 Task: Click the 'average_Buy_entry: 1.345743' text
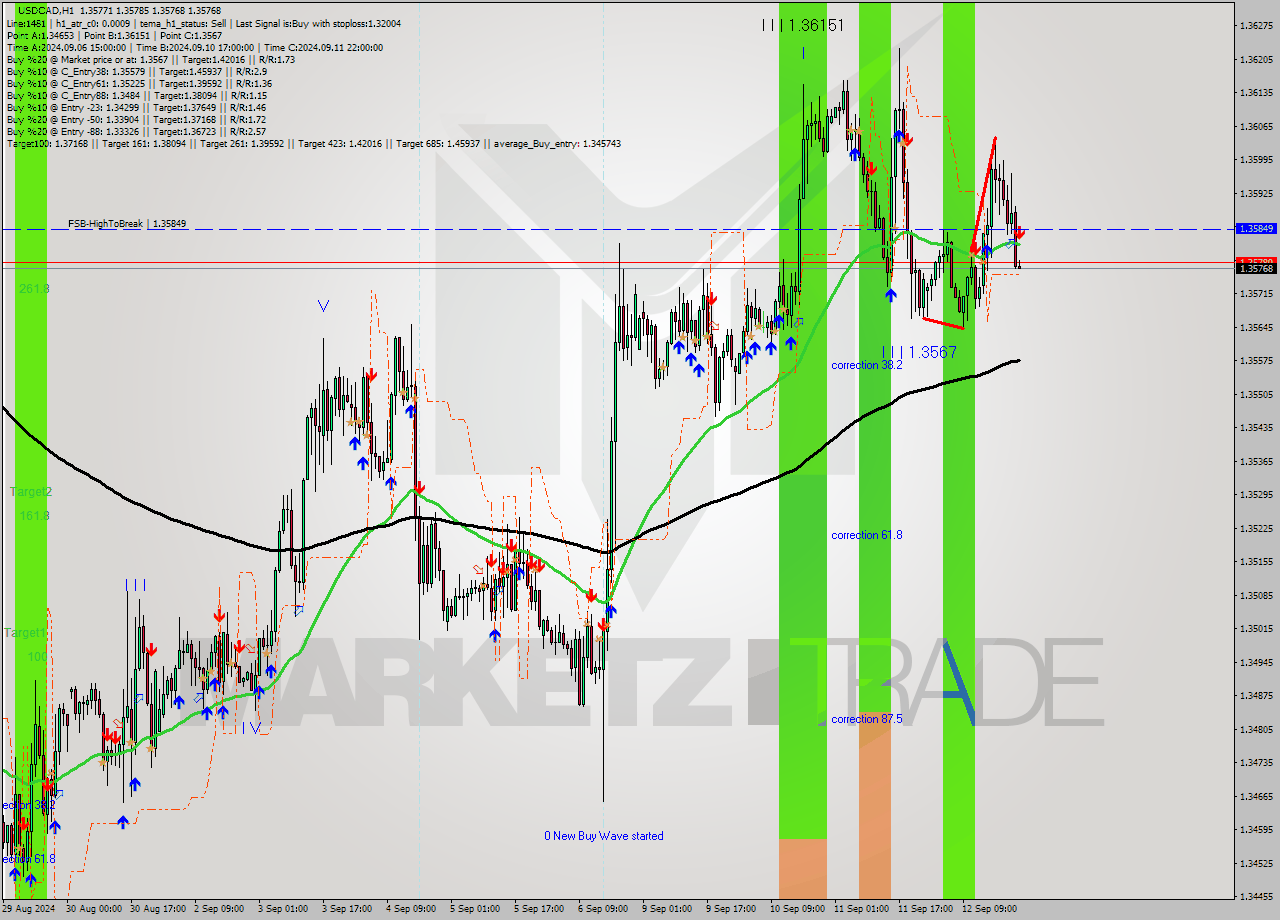coord(556,144)
